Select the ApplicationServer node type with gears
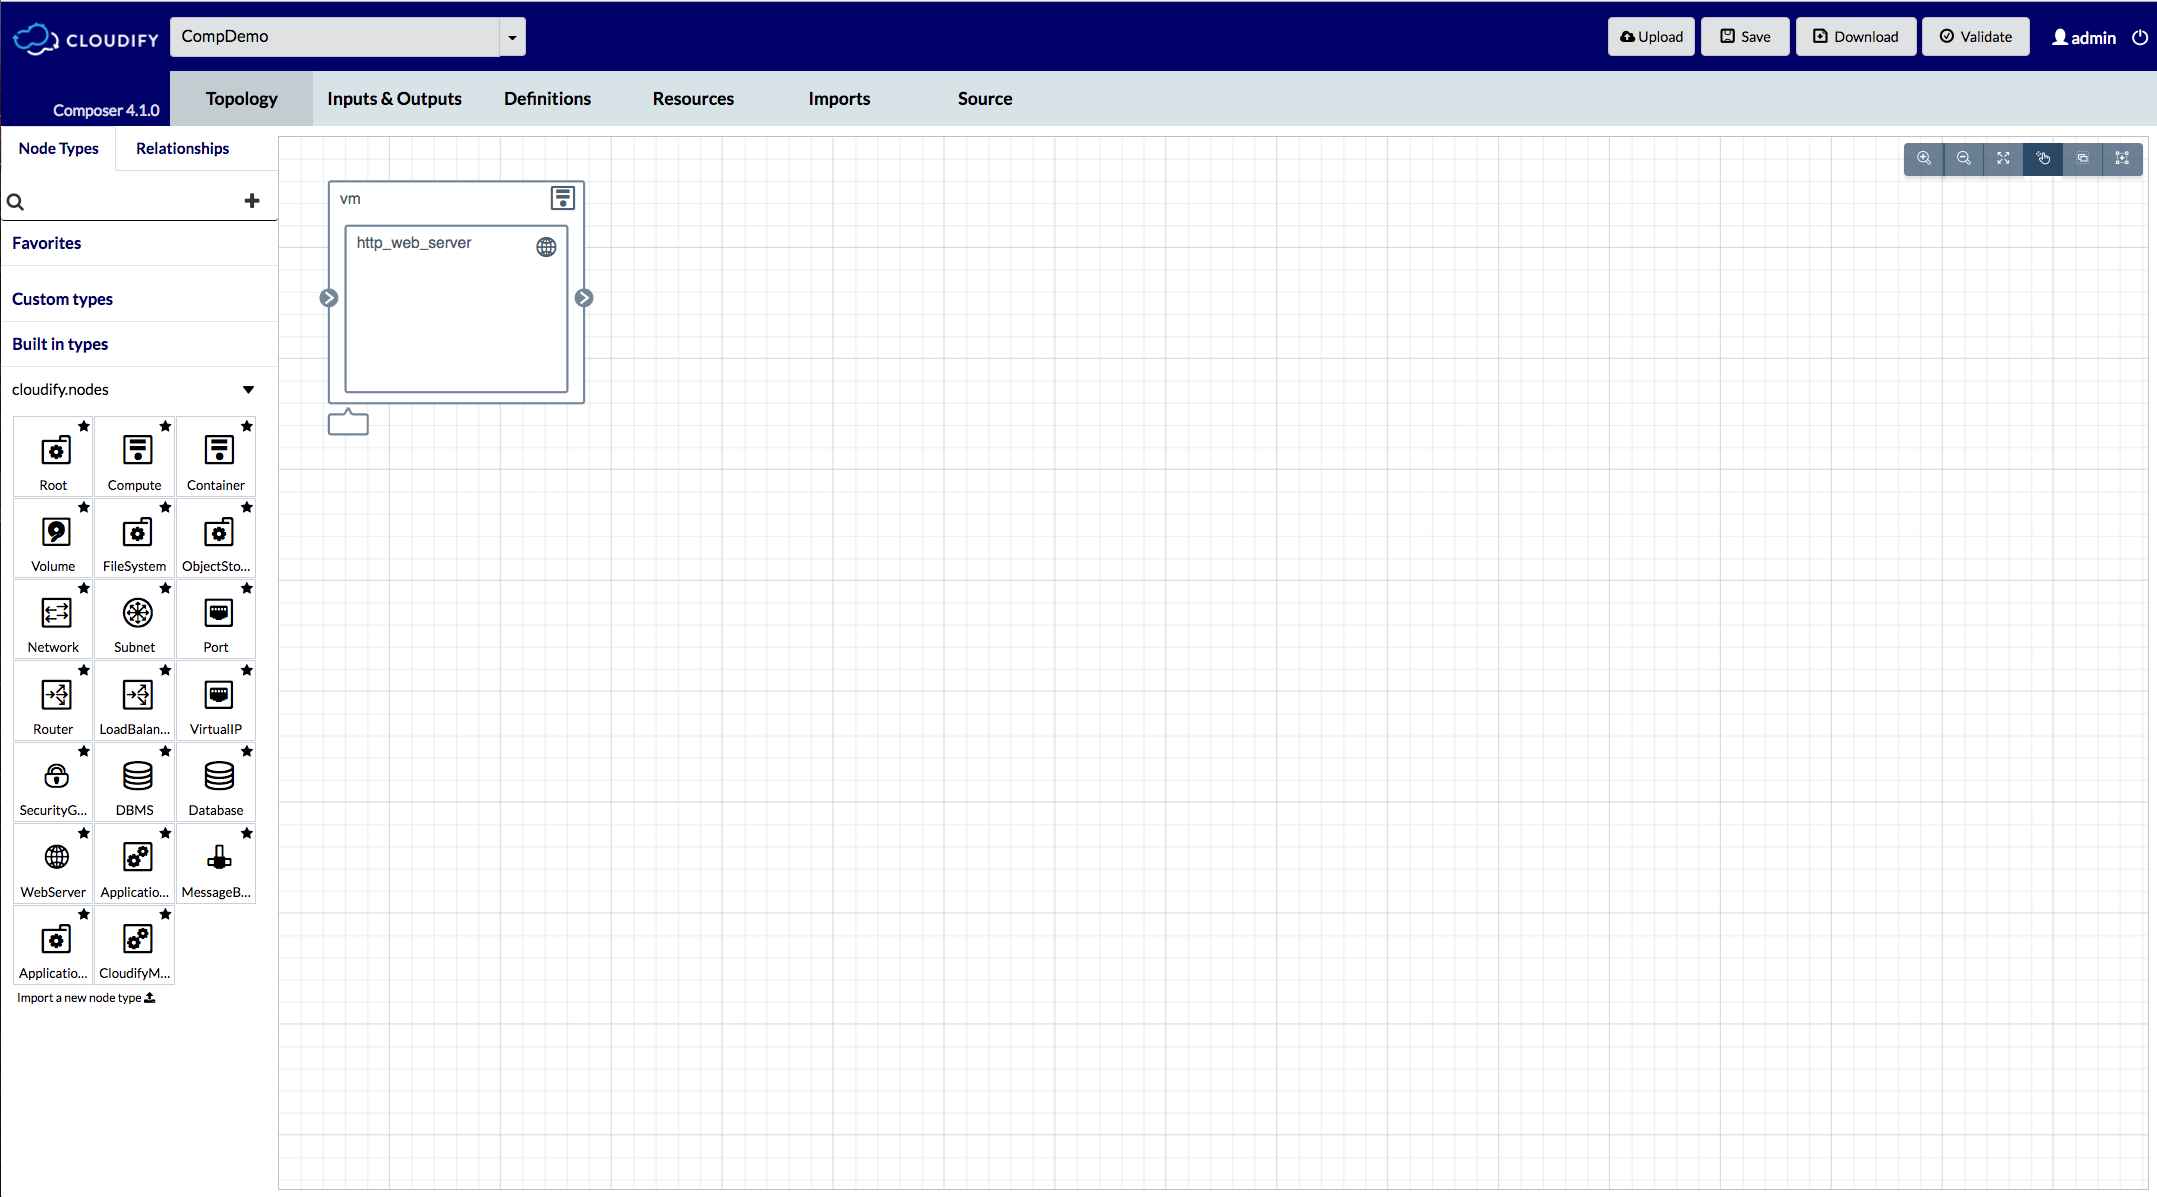 click(x=134, y=864)
